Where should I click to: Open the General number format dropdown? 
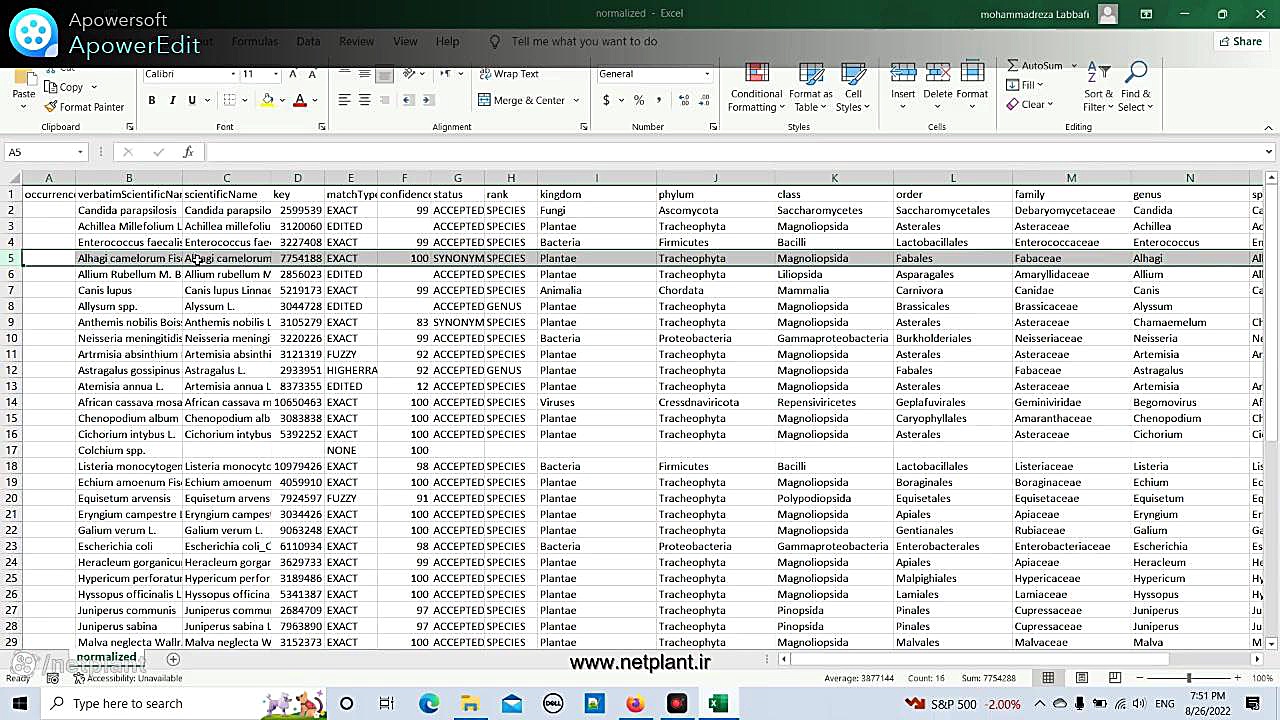(x=706, y=74)
